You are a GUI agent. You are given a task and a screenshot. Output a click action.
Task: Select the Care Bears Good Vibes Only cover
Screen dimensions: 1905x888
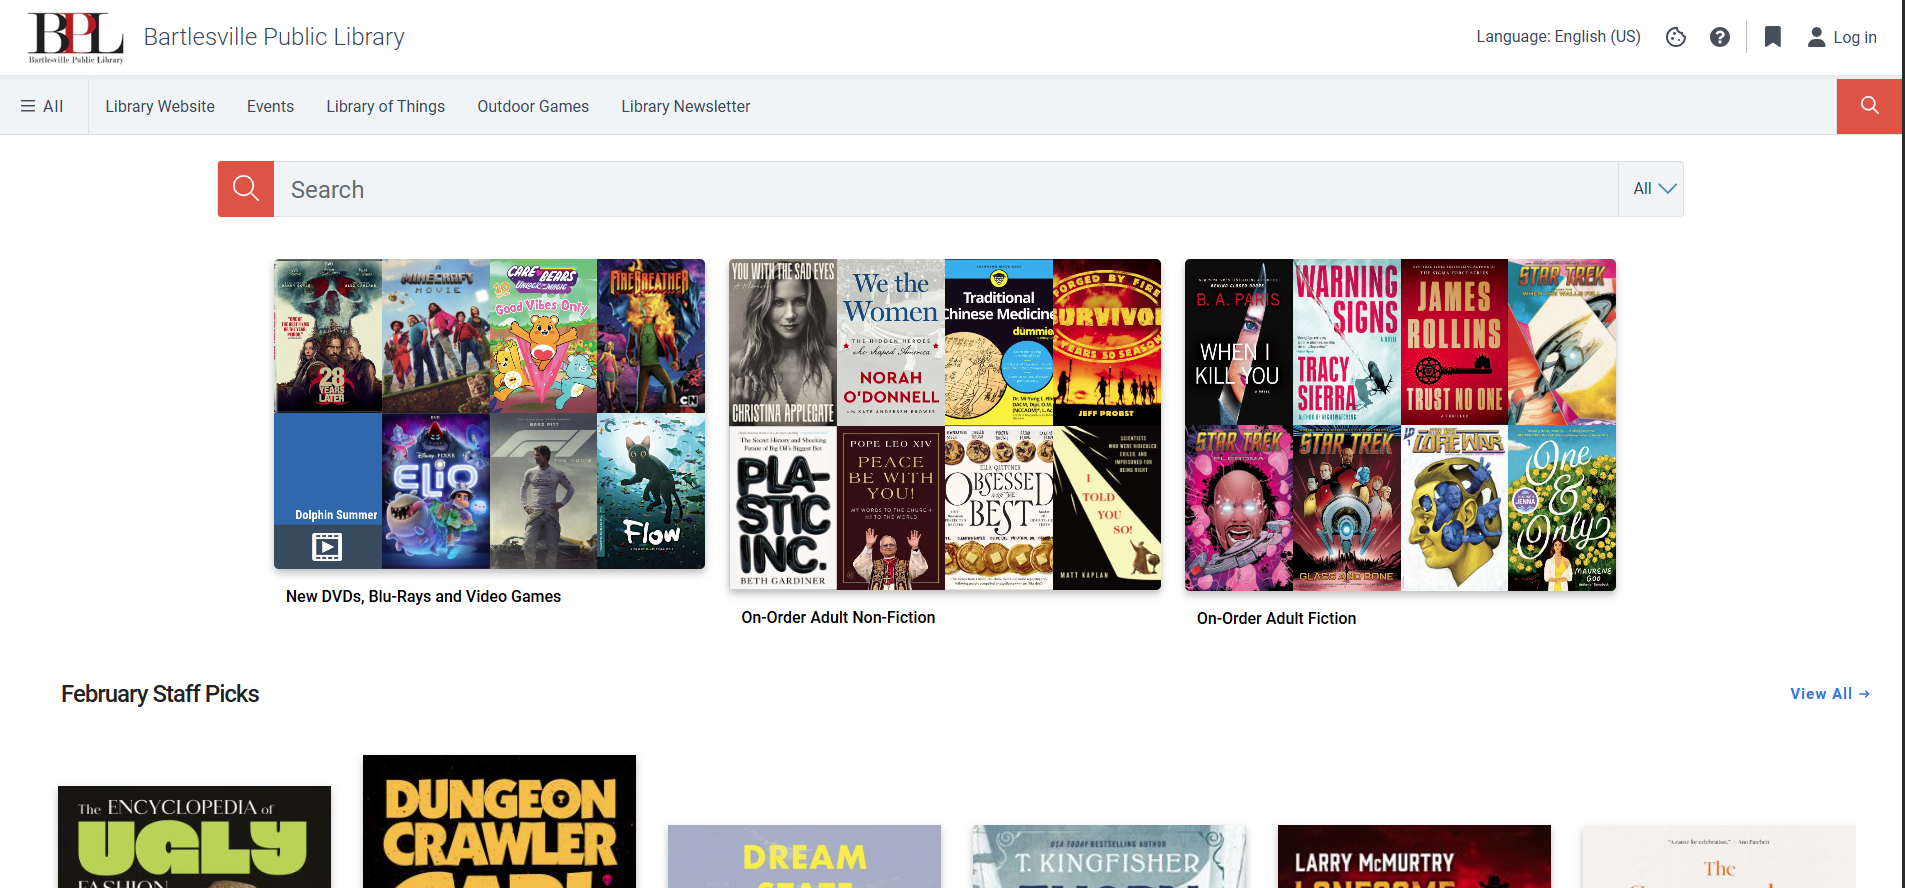click(x=543, y=336)
